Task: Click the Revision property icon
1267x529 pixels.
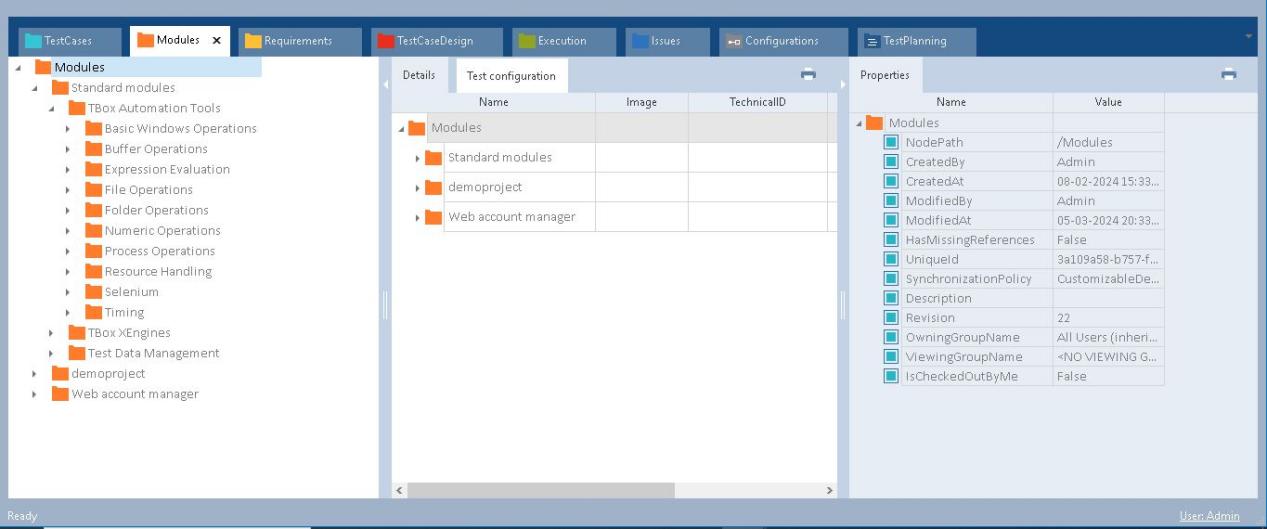Action: (x=891, y=318)
